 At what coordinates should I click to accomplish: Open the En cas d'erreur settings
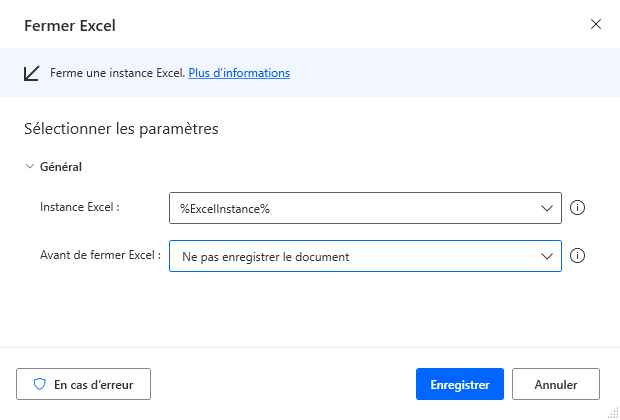point(83,383)
